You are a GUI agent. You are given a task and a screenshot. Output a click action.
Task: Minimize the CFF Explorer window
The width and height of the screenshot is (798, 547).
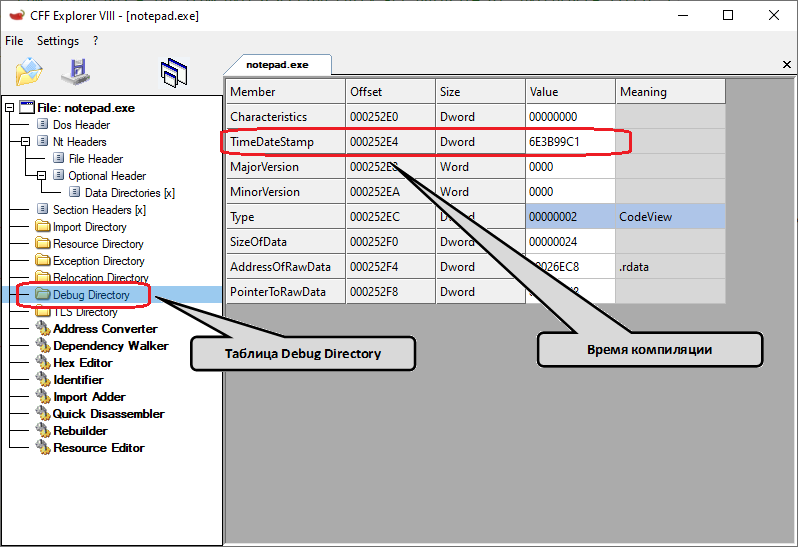coord(683,15)
